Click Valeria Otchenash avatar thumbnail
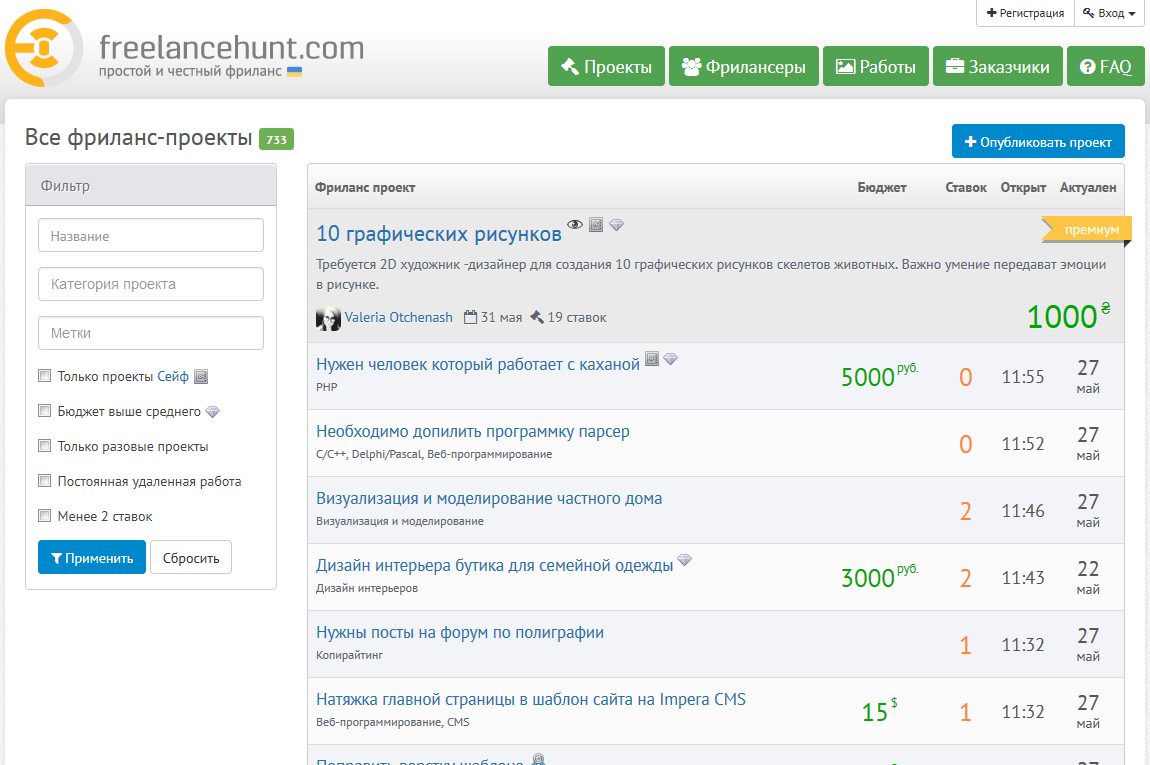 [328, 318]
